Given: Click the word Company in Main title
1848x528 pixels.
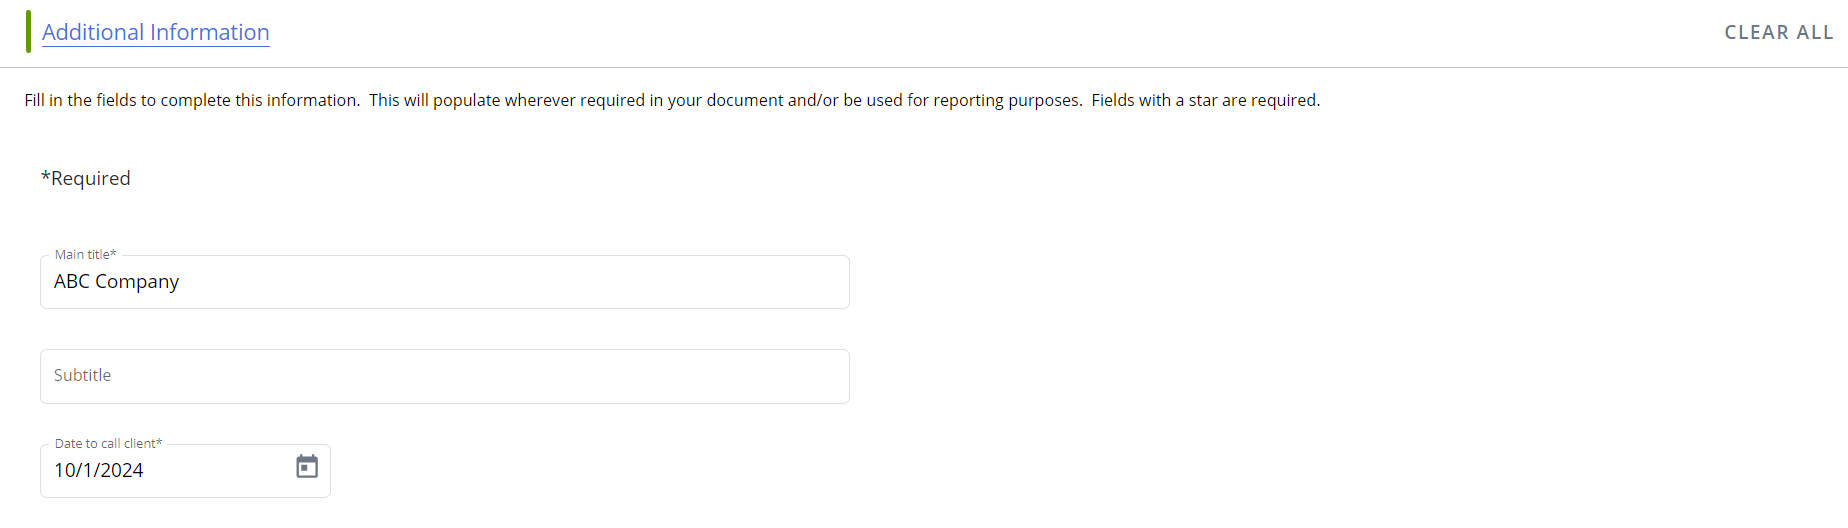Looking at the screenshot, I should coord(137,282).
